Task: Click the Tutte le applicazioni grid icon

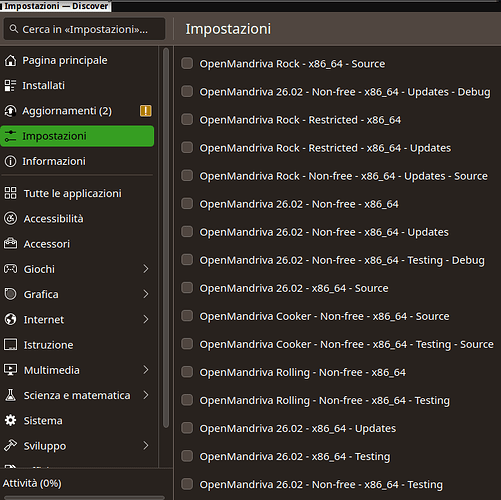Action: [10, 193]
